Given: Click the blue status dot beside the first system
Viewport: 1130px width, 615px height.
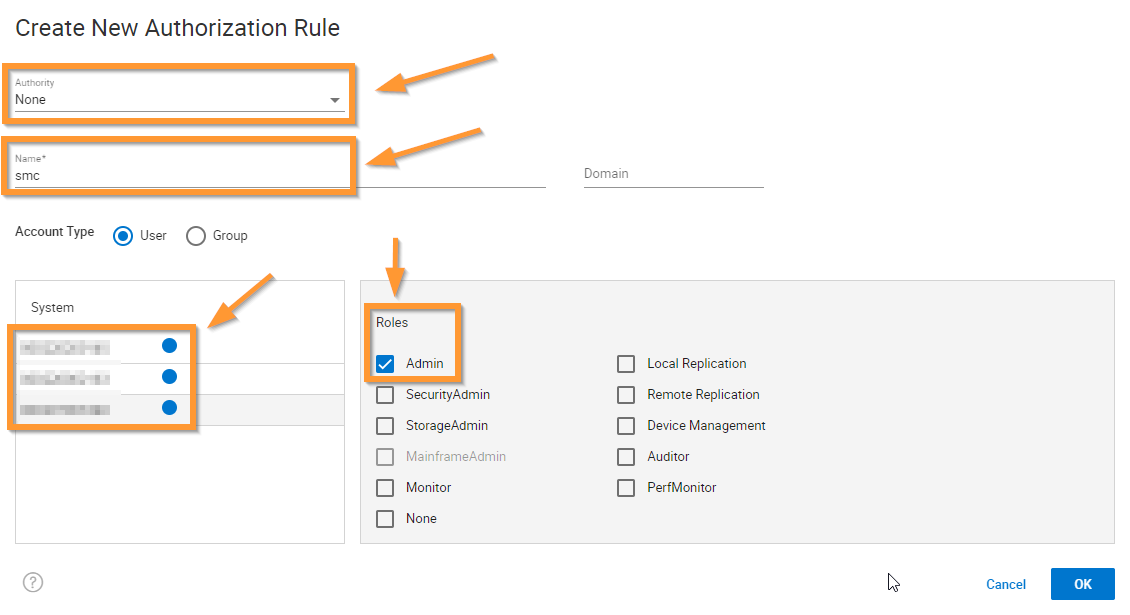Looking at the screenshot, I should coord(169,345).
